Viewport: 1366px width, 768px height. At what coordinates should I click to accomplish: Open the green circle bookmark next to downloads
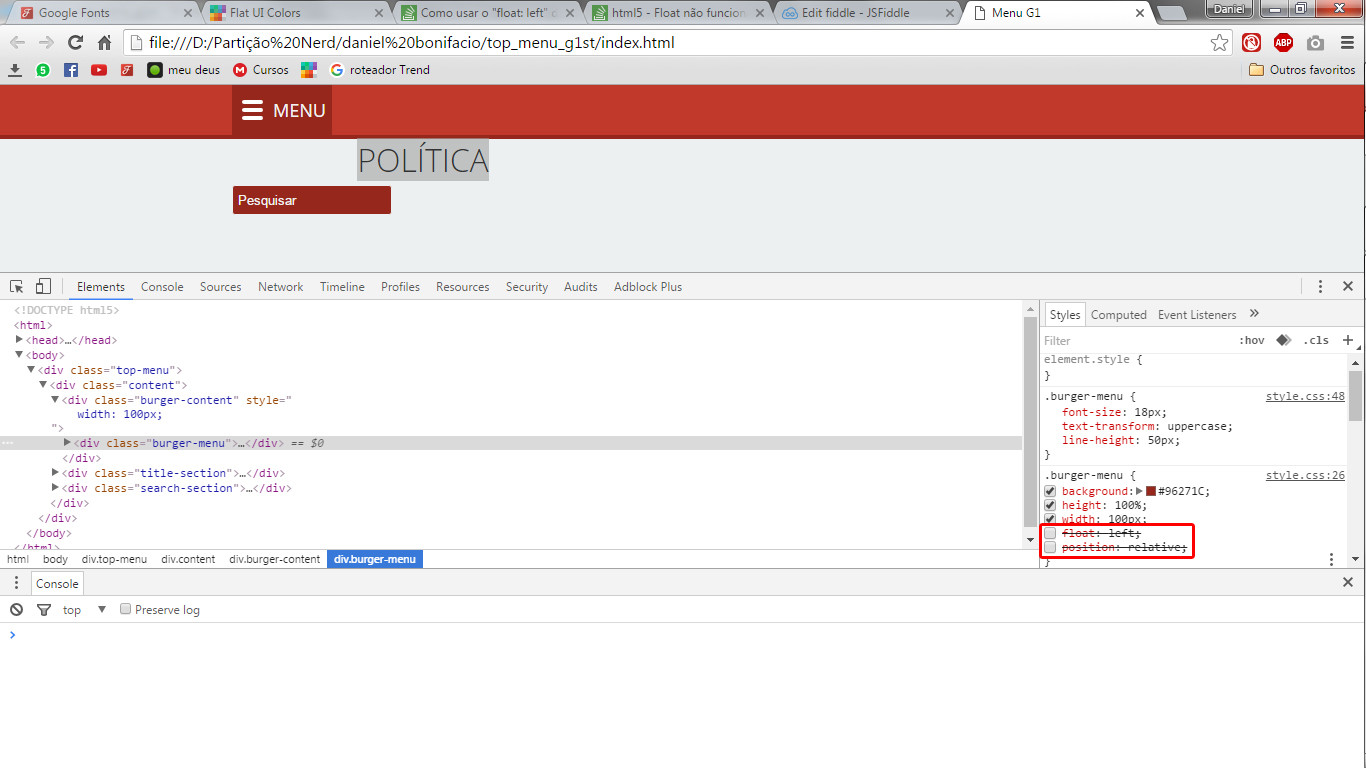(x=43, y=70)
